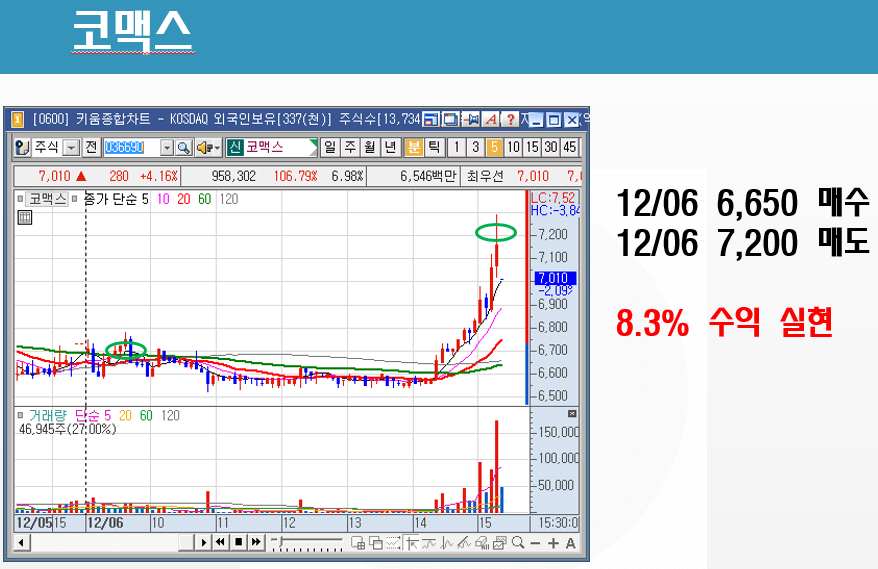Open help with question mark icon
The width and height of the screenshot is (878, 569).
[510, 119]
